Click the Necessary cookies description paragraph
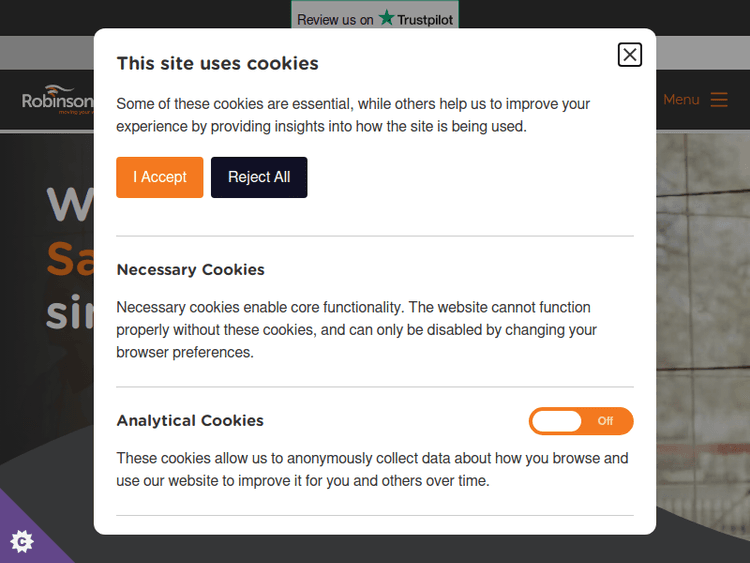The width and height of the screenshot is (750, 563). coord(356,330)
